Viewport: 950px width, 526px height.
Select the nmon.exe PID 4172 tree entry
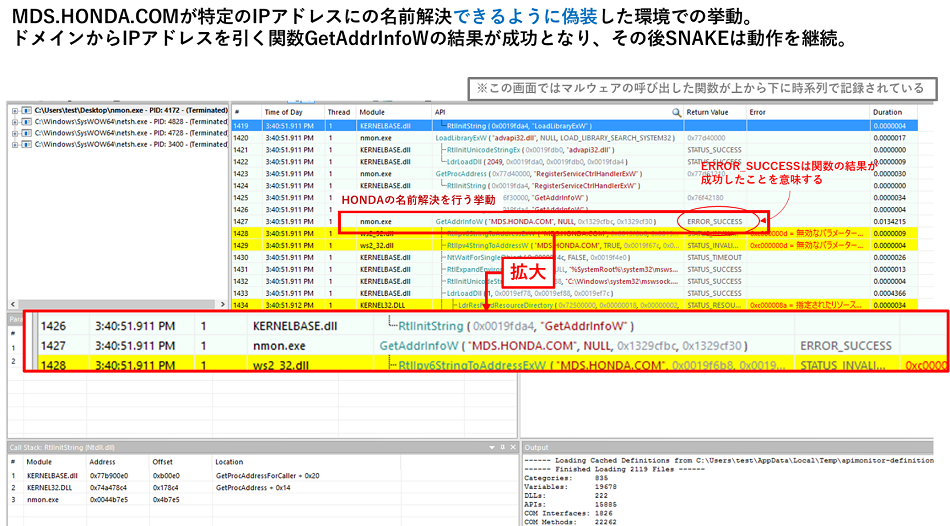point(131,110)
